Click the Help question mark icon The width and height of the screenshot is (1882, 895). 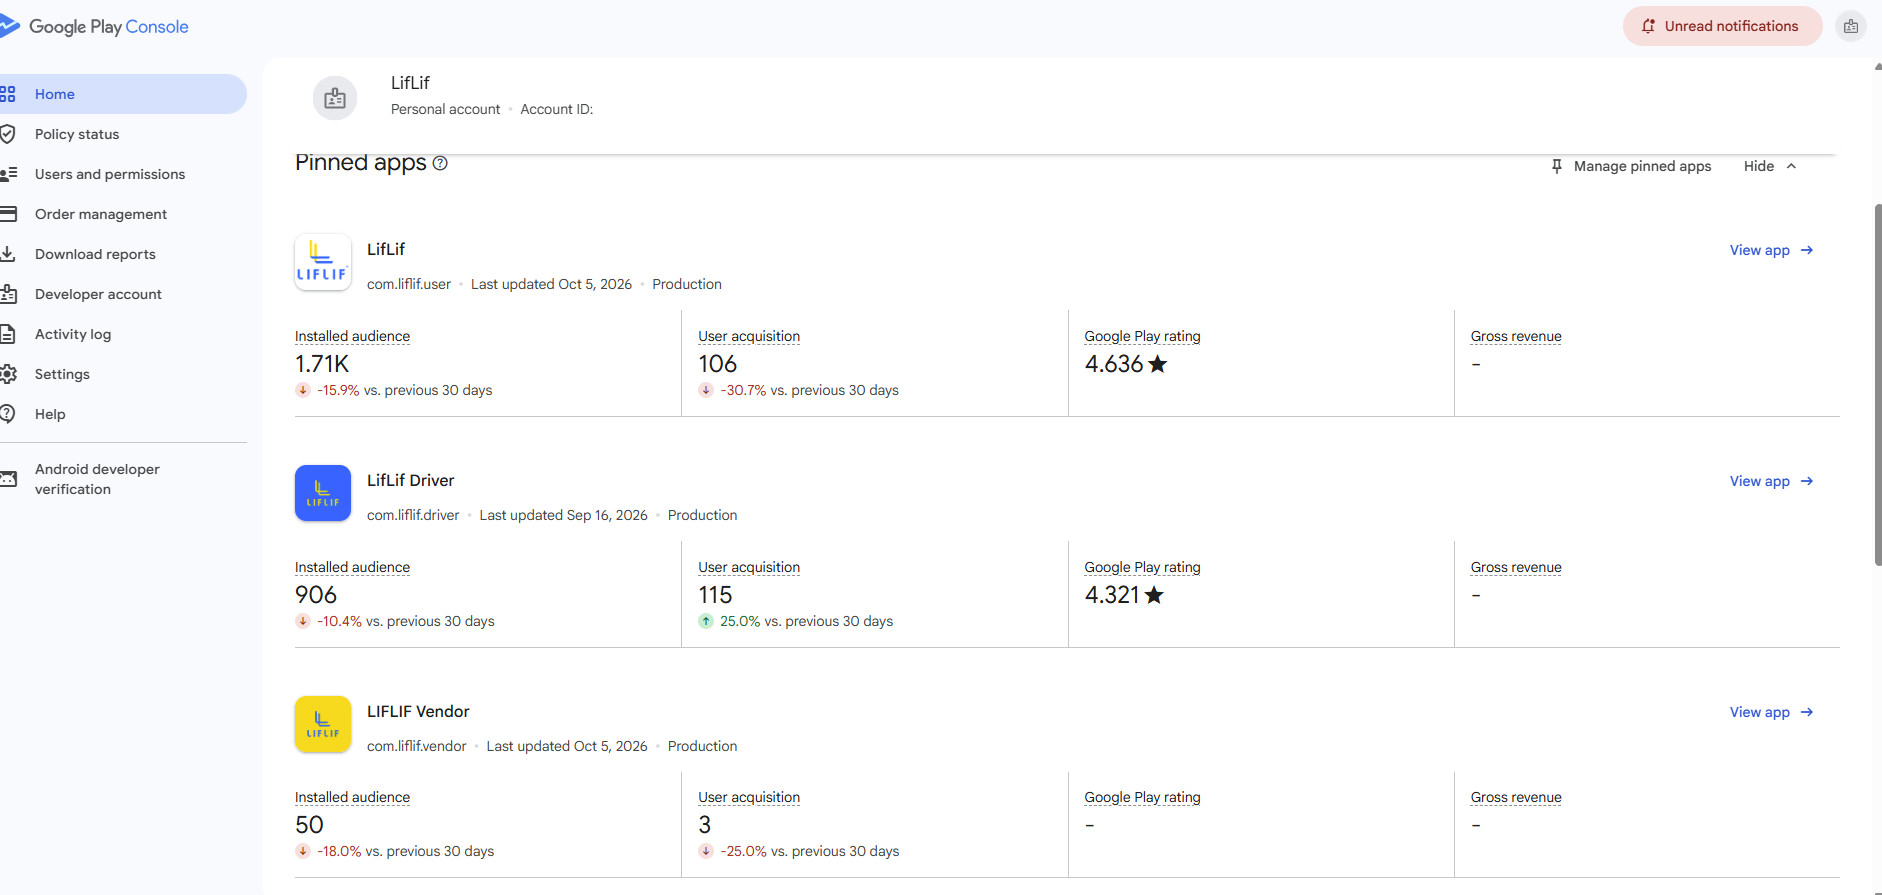(8, 414)
